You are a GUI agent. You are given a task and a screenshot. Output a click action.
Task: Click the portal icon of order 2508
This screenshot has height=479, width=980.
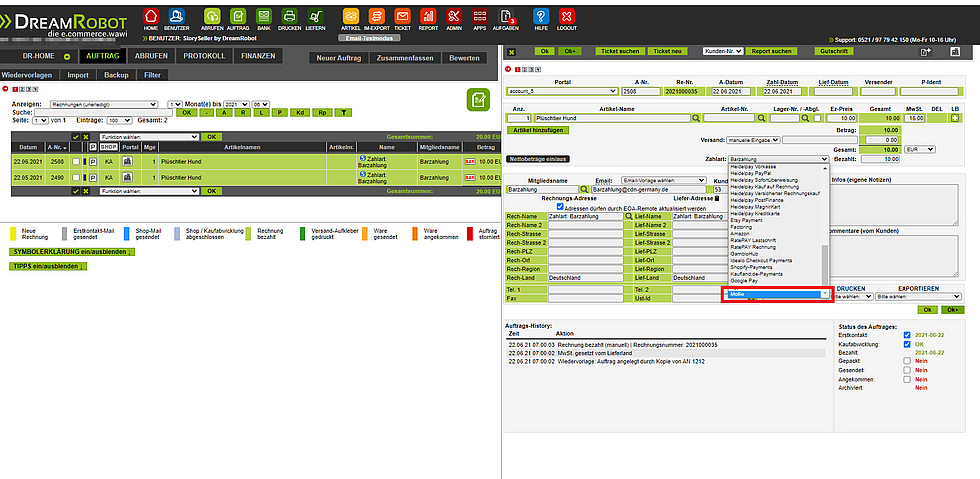tap(127, 161)
